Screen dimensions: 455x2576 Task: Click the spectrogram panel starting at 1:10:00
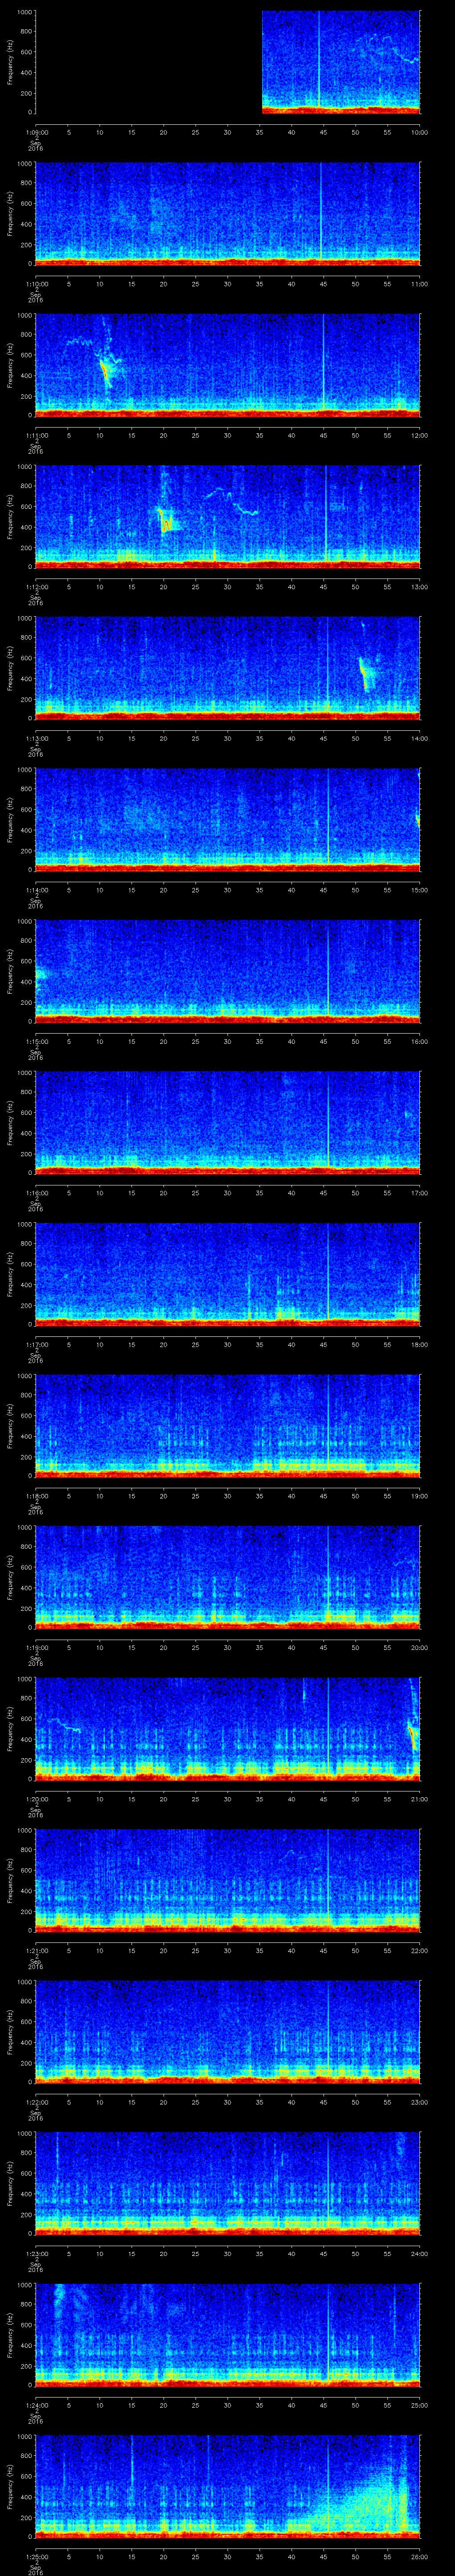228,213
